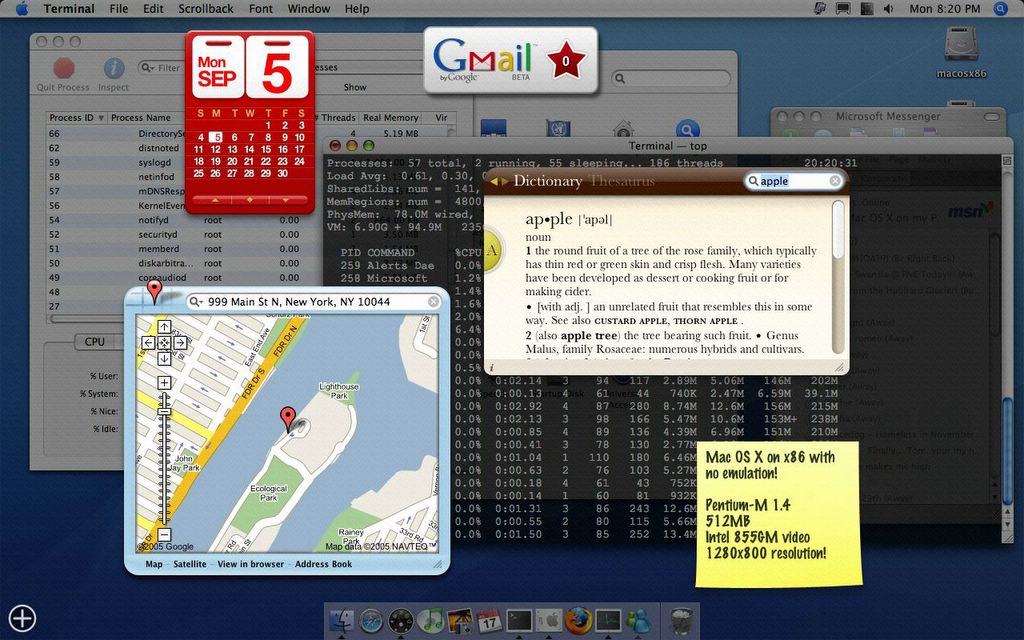Pan the map down with arrow button
The width and height of the screenshot is (1024, 640).
(x=164, y=358)
